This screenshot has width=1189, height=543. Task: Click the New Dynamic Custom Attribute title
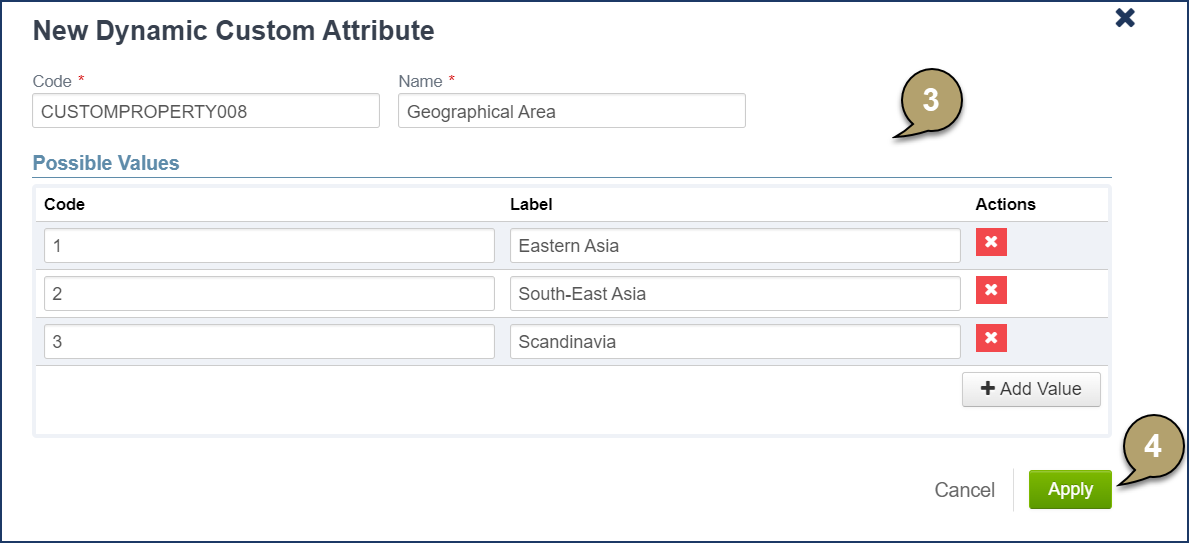(234, 31)
